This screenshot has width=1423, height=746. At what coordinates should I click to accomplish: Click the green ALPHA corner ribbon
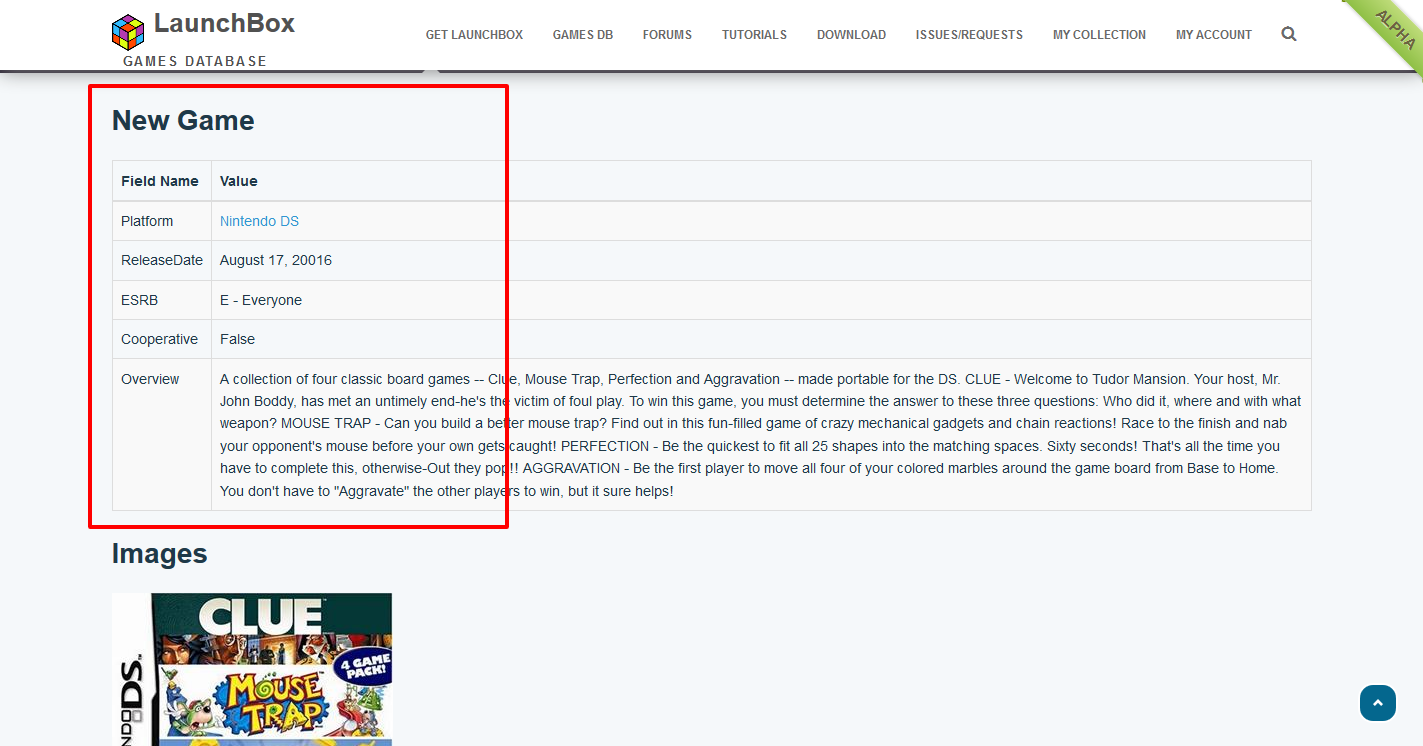[1393, 29]
